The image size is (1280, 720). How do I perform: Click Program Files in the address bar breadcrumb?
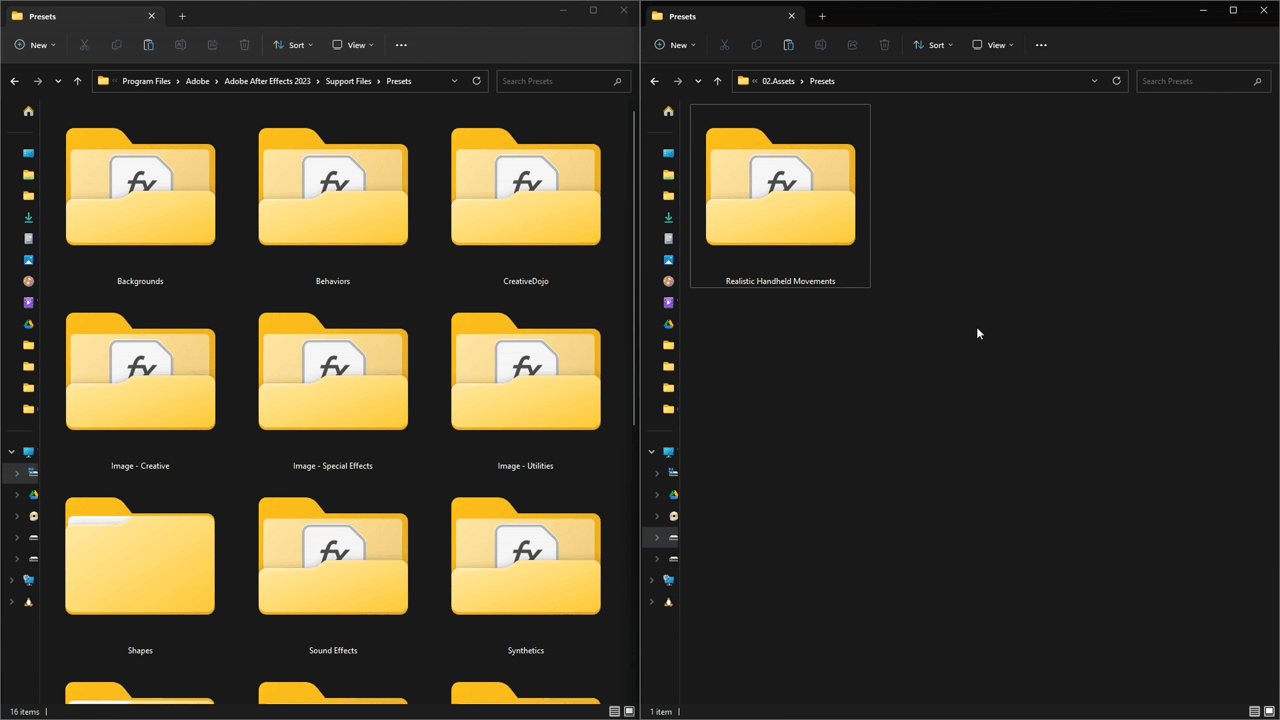pyautogui.click(x=147, y=81)
